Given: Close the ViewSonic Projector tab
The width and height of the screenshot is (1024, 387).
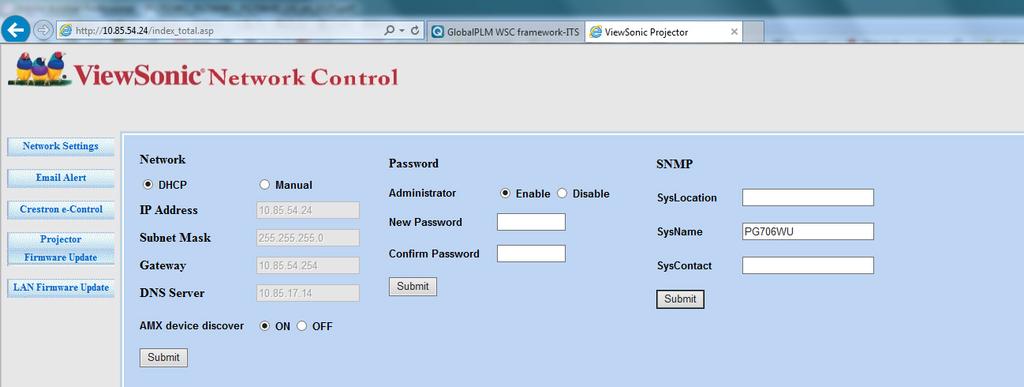Looking at the screenshot, I should pyautogui.click(x=734, y=31).
